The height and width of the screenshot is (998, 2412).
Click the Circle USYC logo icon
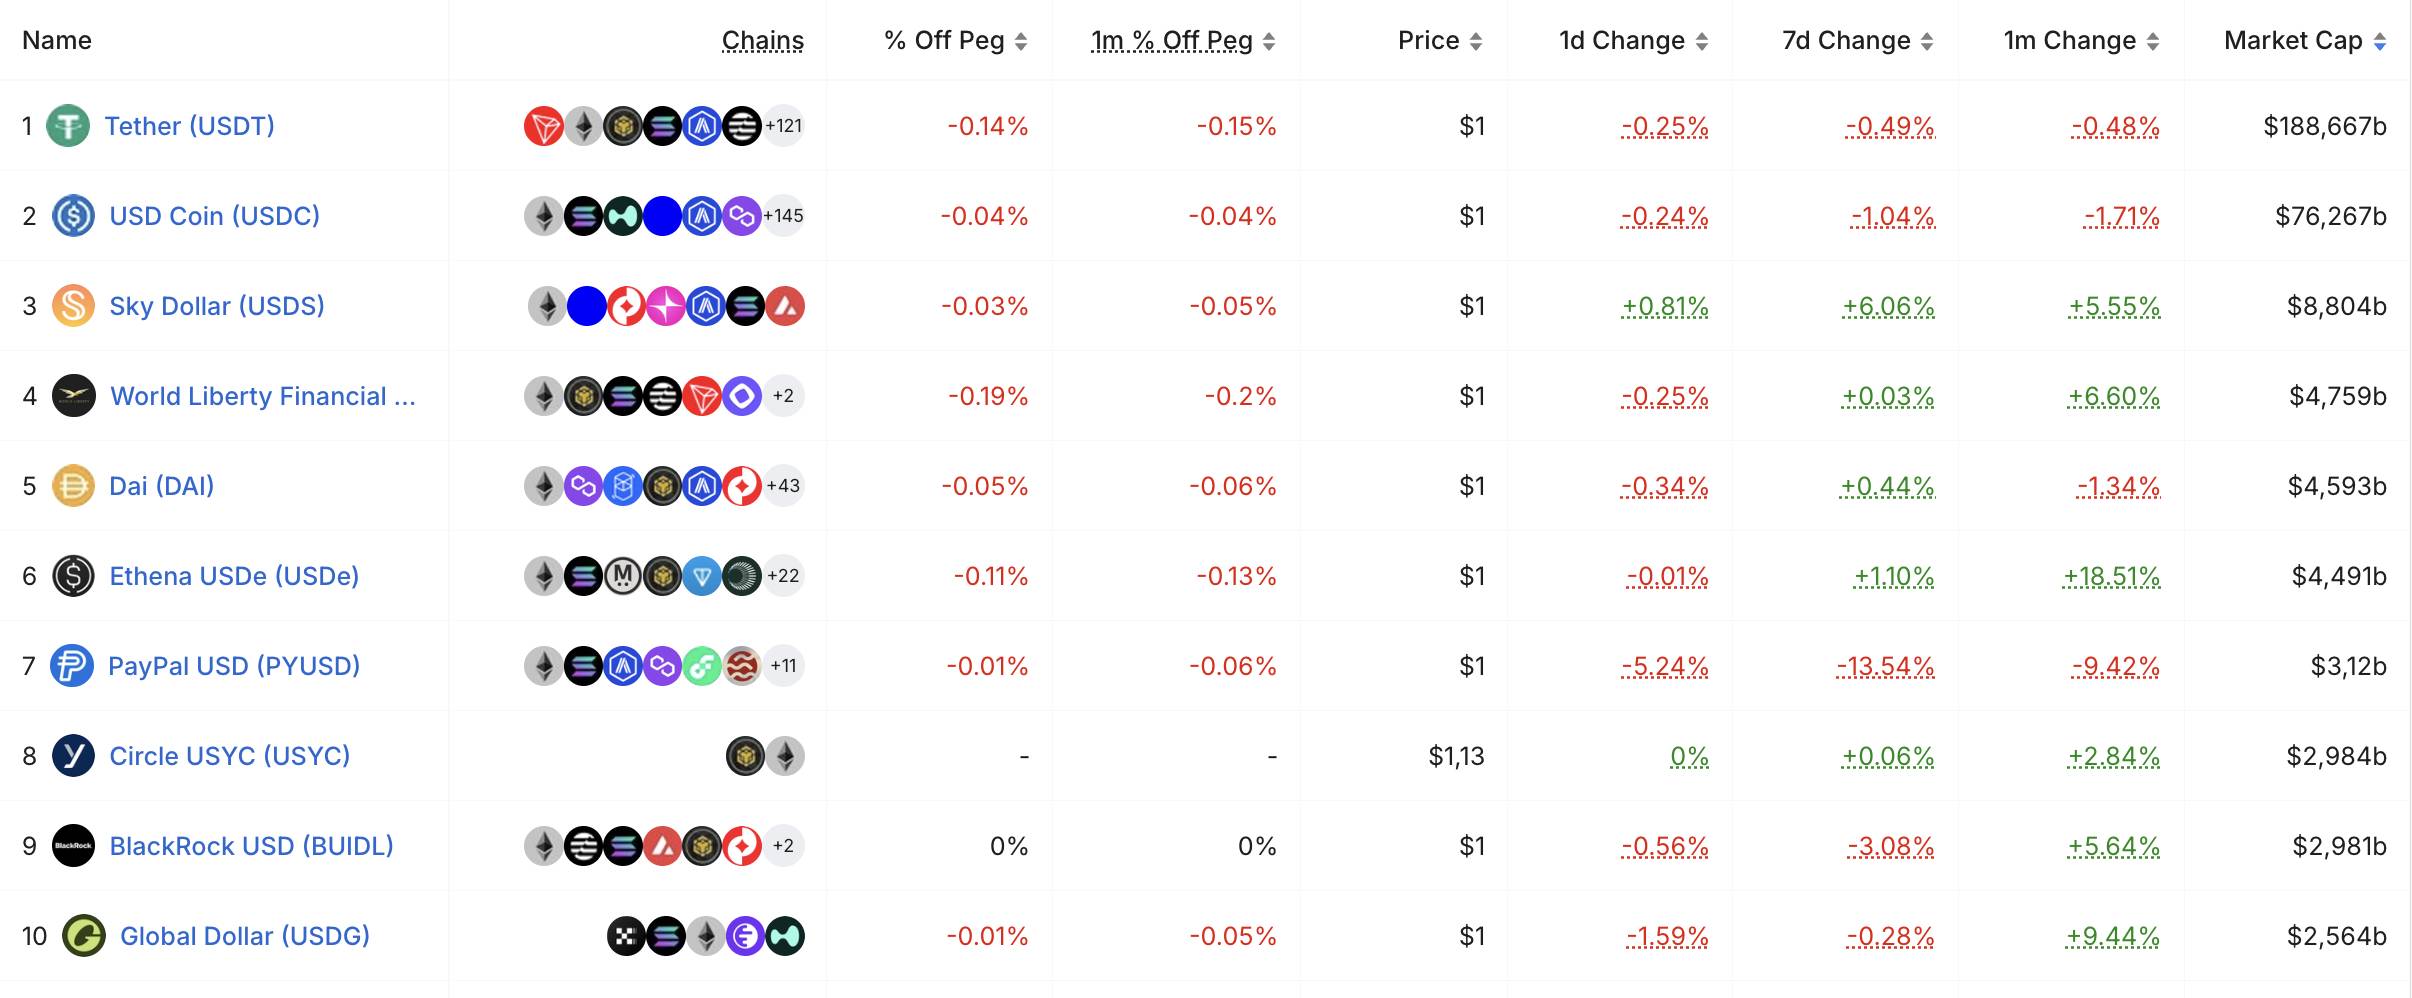click(x=73, y=756)
